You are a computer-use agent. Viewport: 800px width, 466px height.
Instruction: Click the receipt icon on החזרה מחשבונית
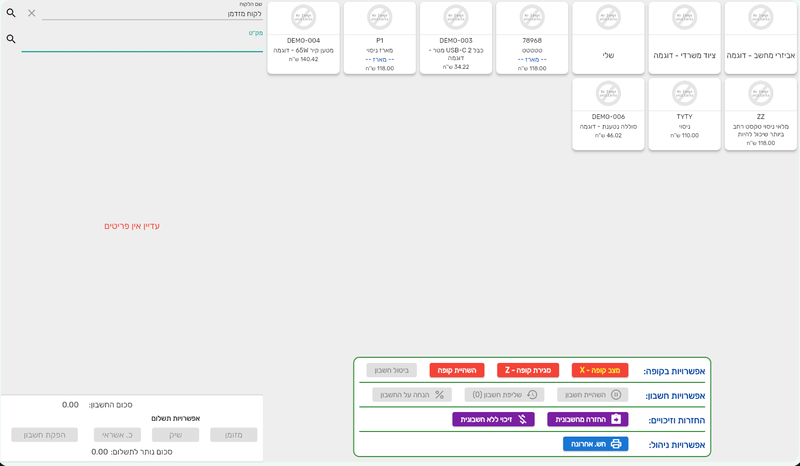[x=616, y=420]
